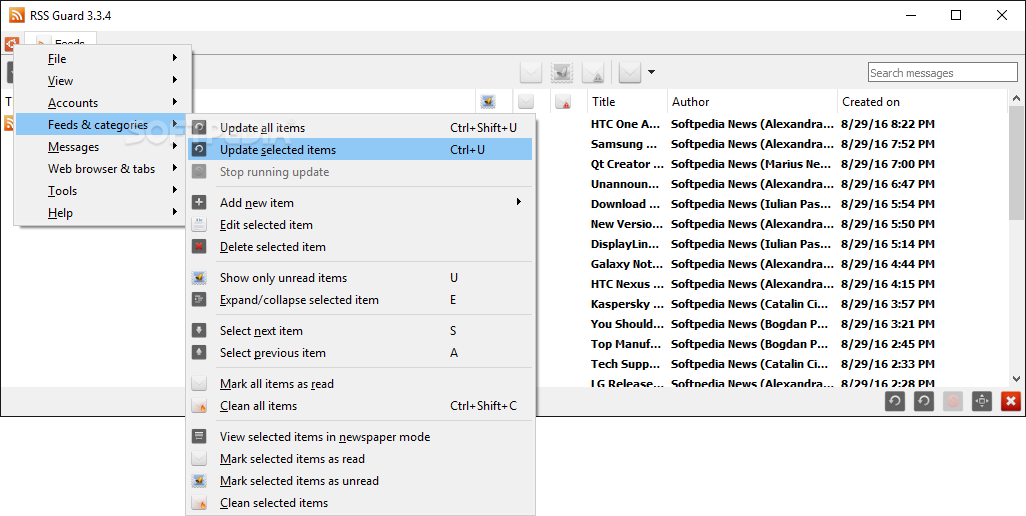Click the mark-unread stamped envelope toolbar icon
This screenshot has height=516, width=1026.
[562, 73]
